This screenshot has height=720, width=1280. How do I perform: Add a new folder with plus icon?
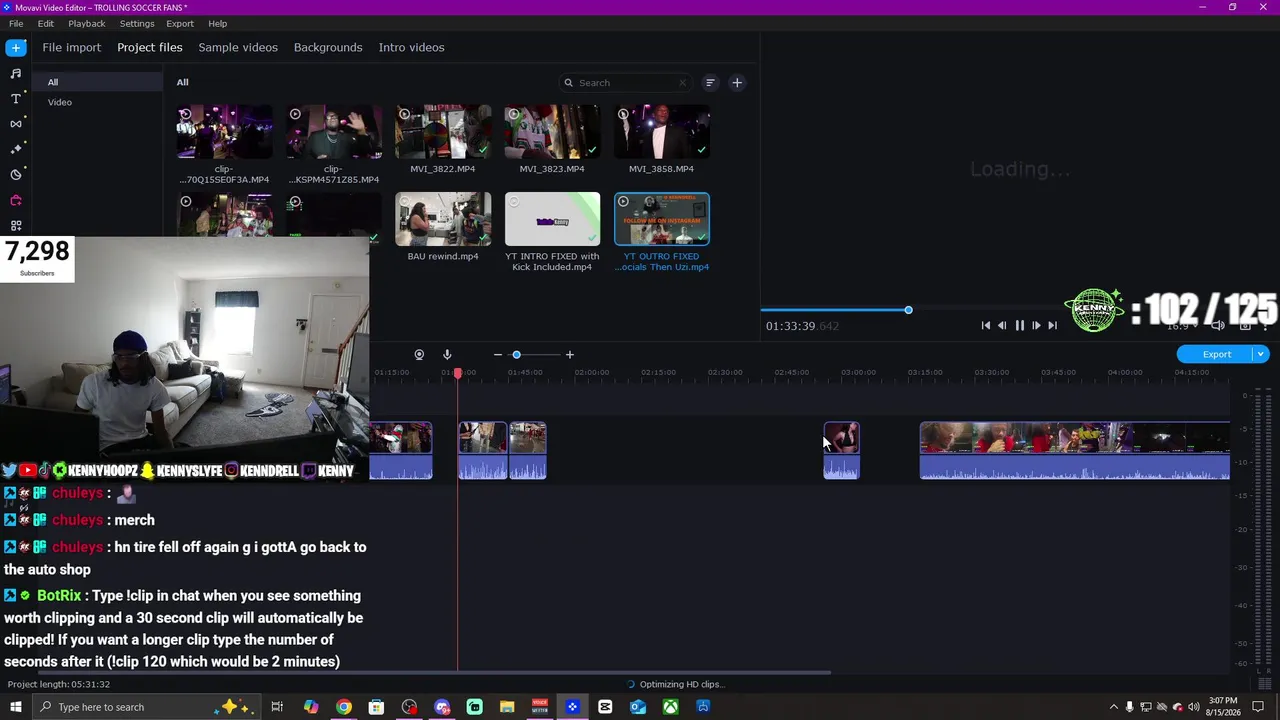[x=737, y=83]
